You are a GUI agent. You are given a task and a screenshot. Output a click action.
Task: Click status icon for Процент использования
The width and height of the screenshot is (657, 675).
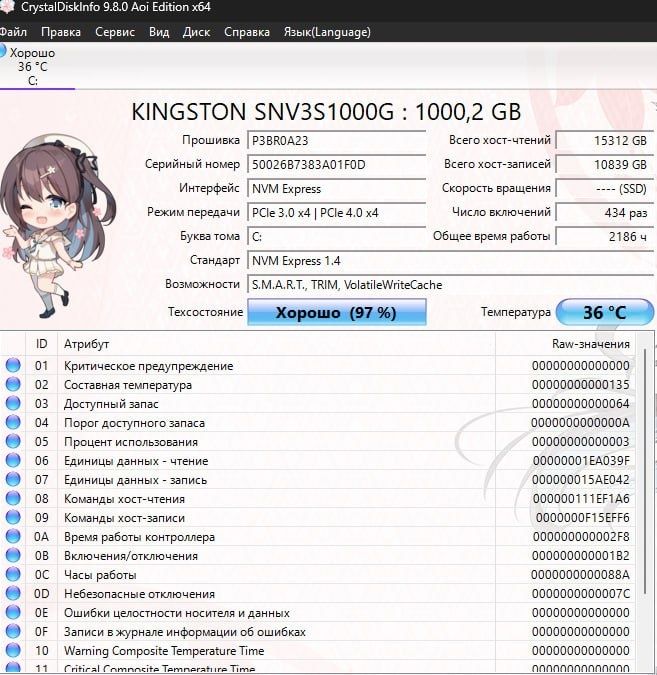pos(13,441)
